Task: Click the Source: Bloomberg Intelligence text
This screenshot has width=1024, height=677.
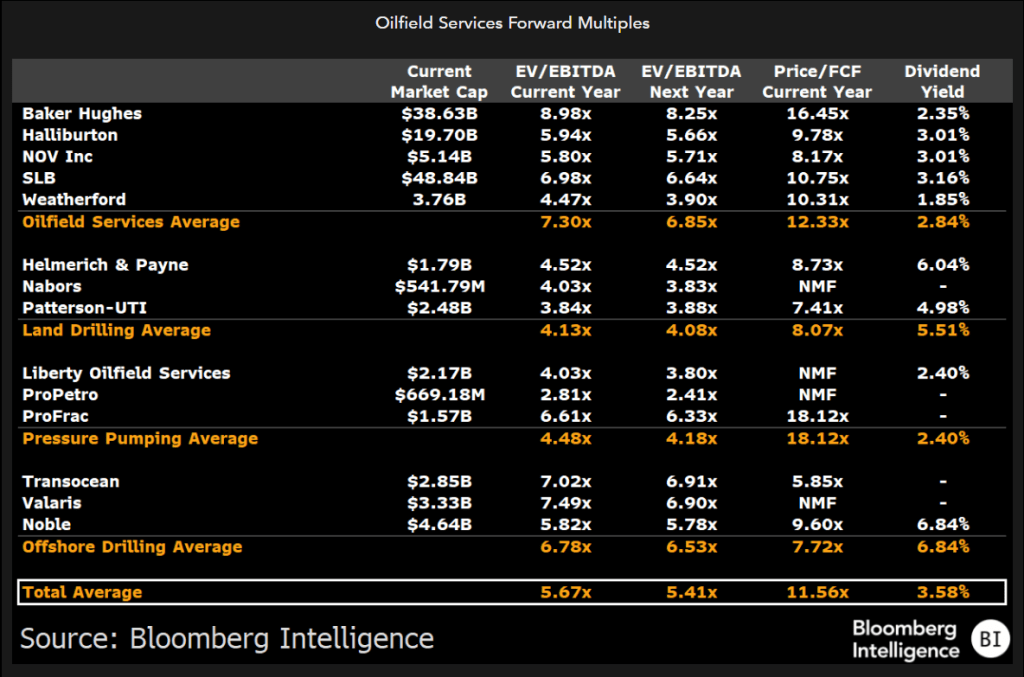Action: click(x=227, y=638)
